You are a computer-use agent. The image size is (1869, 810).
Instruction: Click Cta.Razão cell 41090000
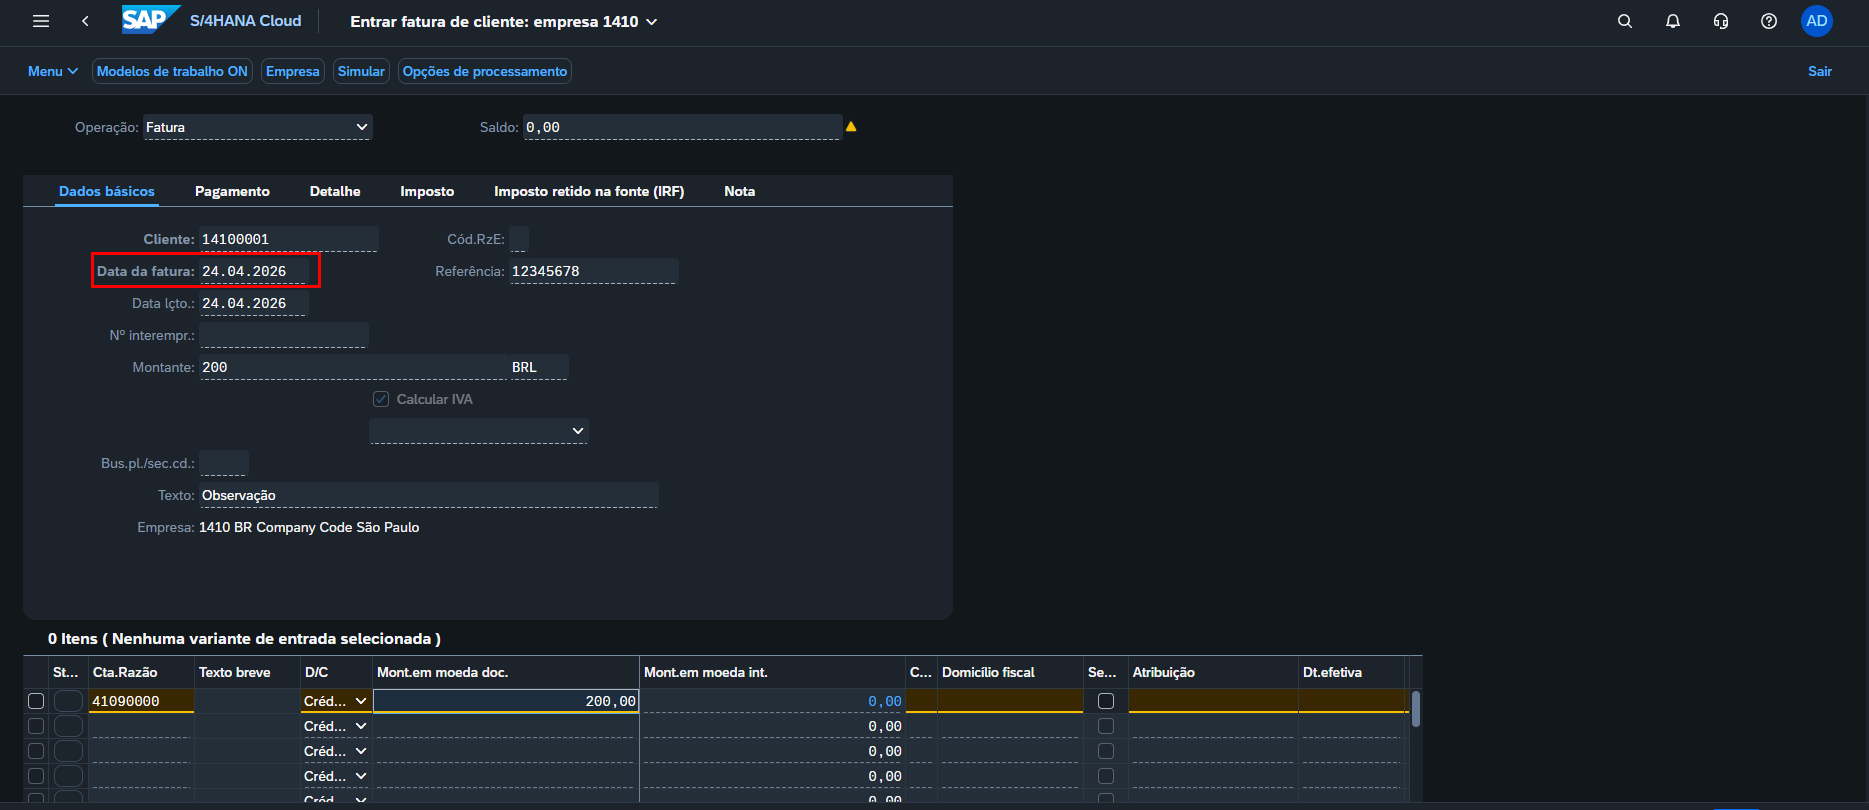(x=141, y=701)
